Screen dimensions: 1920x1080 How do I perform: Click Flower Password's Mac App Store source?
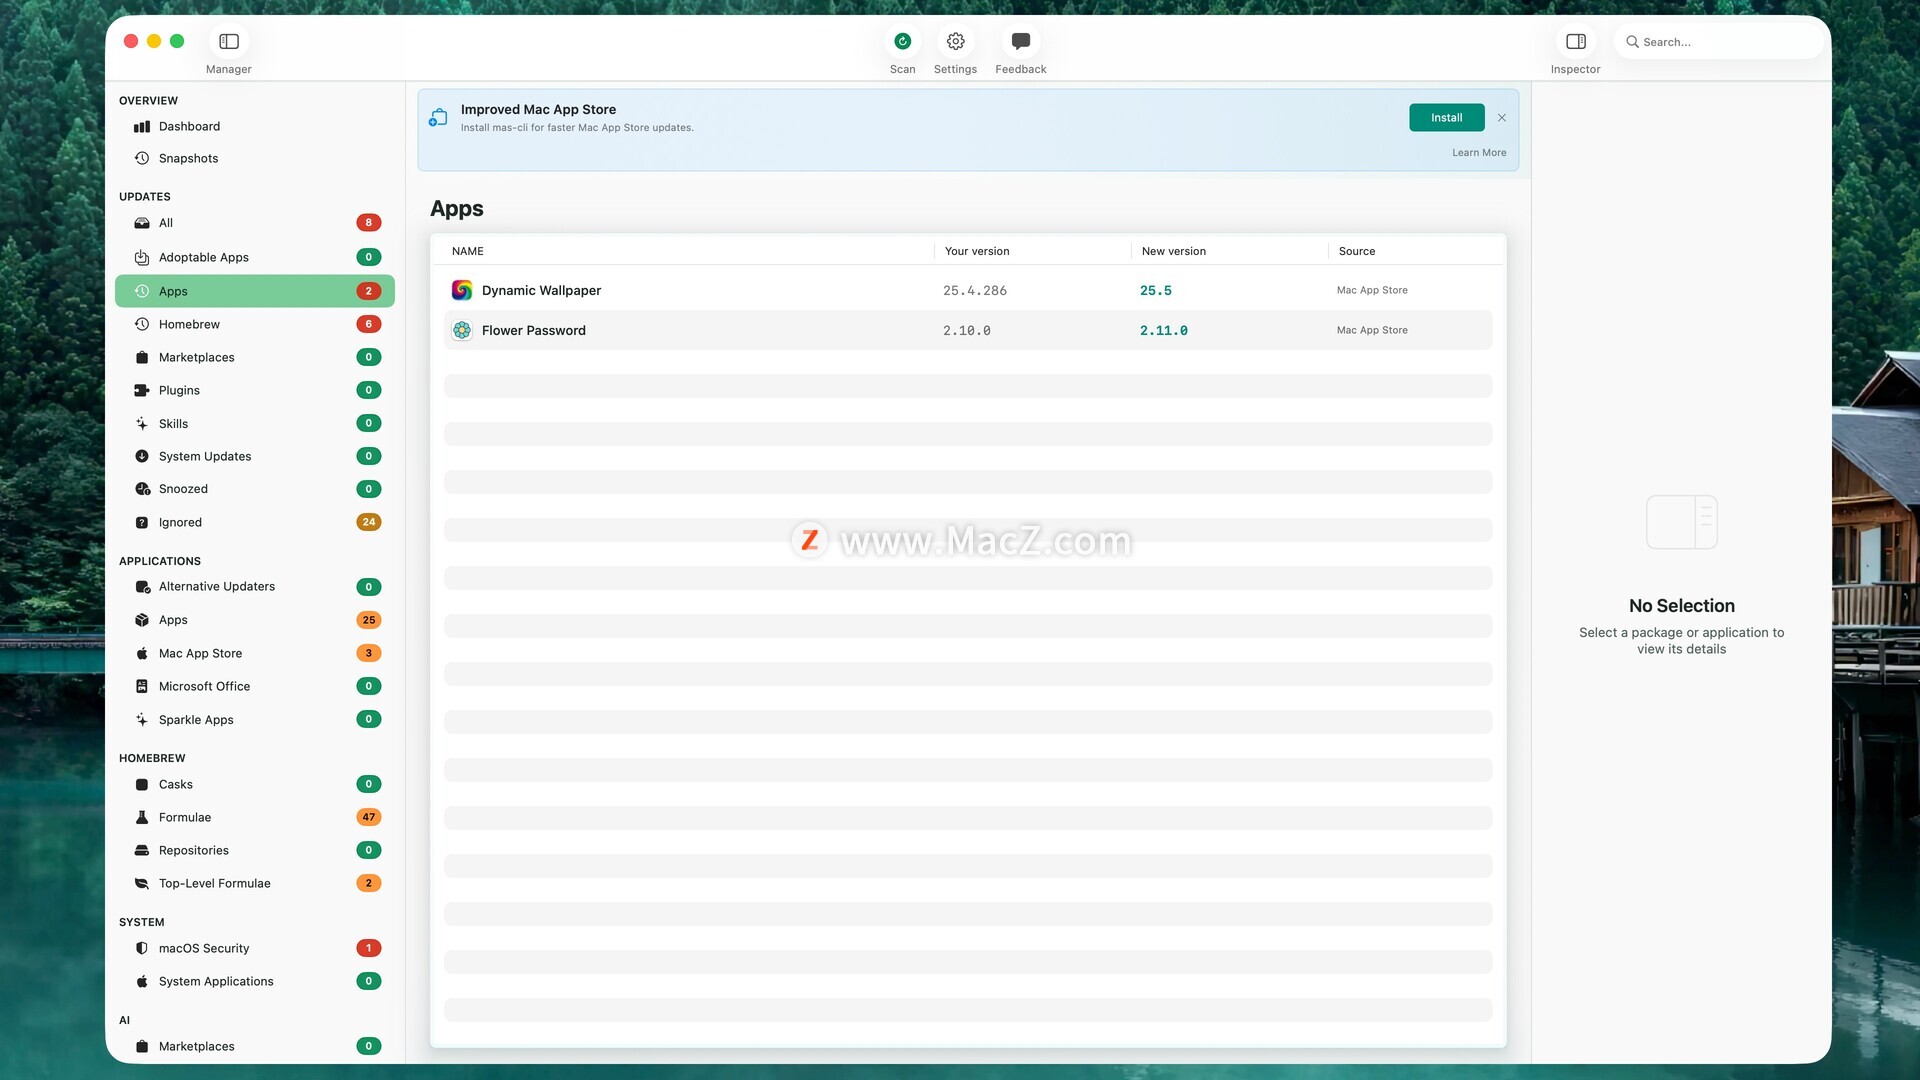pos(1372,330)
